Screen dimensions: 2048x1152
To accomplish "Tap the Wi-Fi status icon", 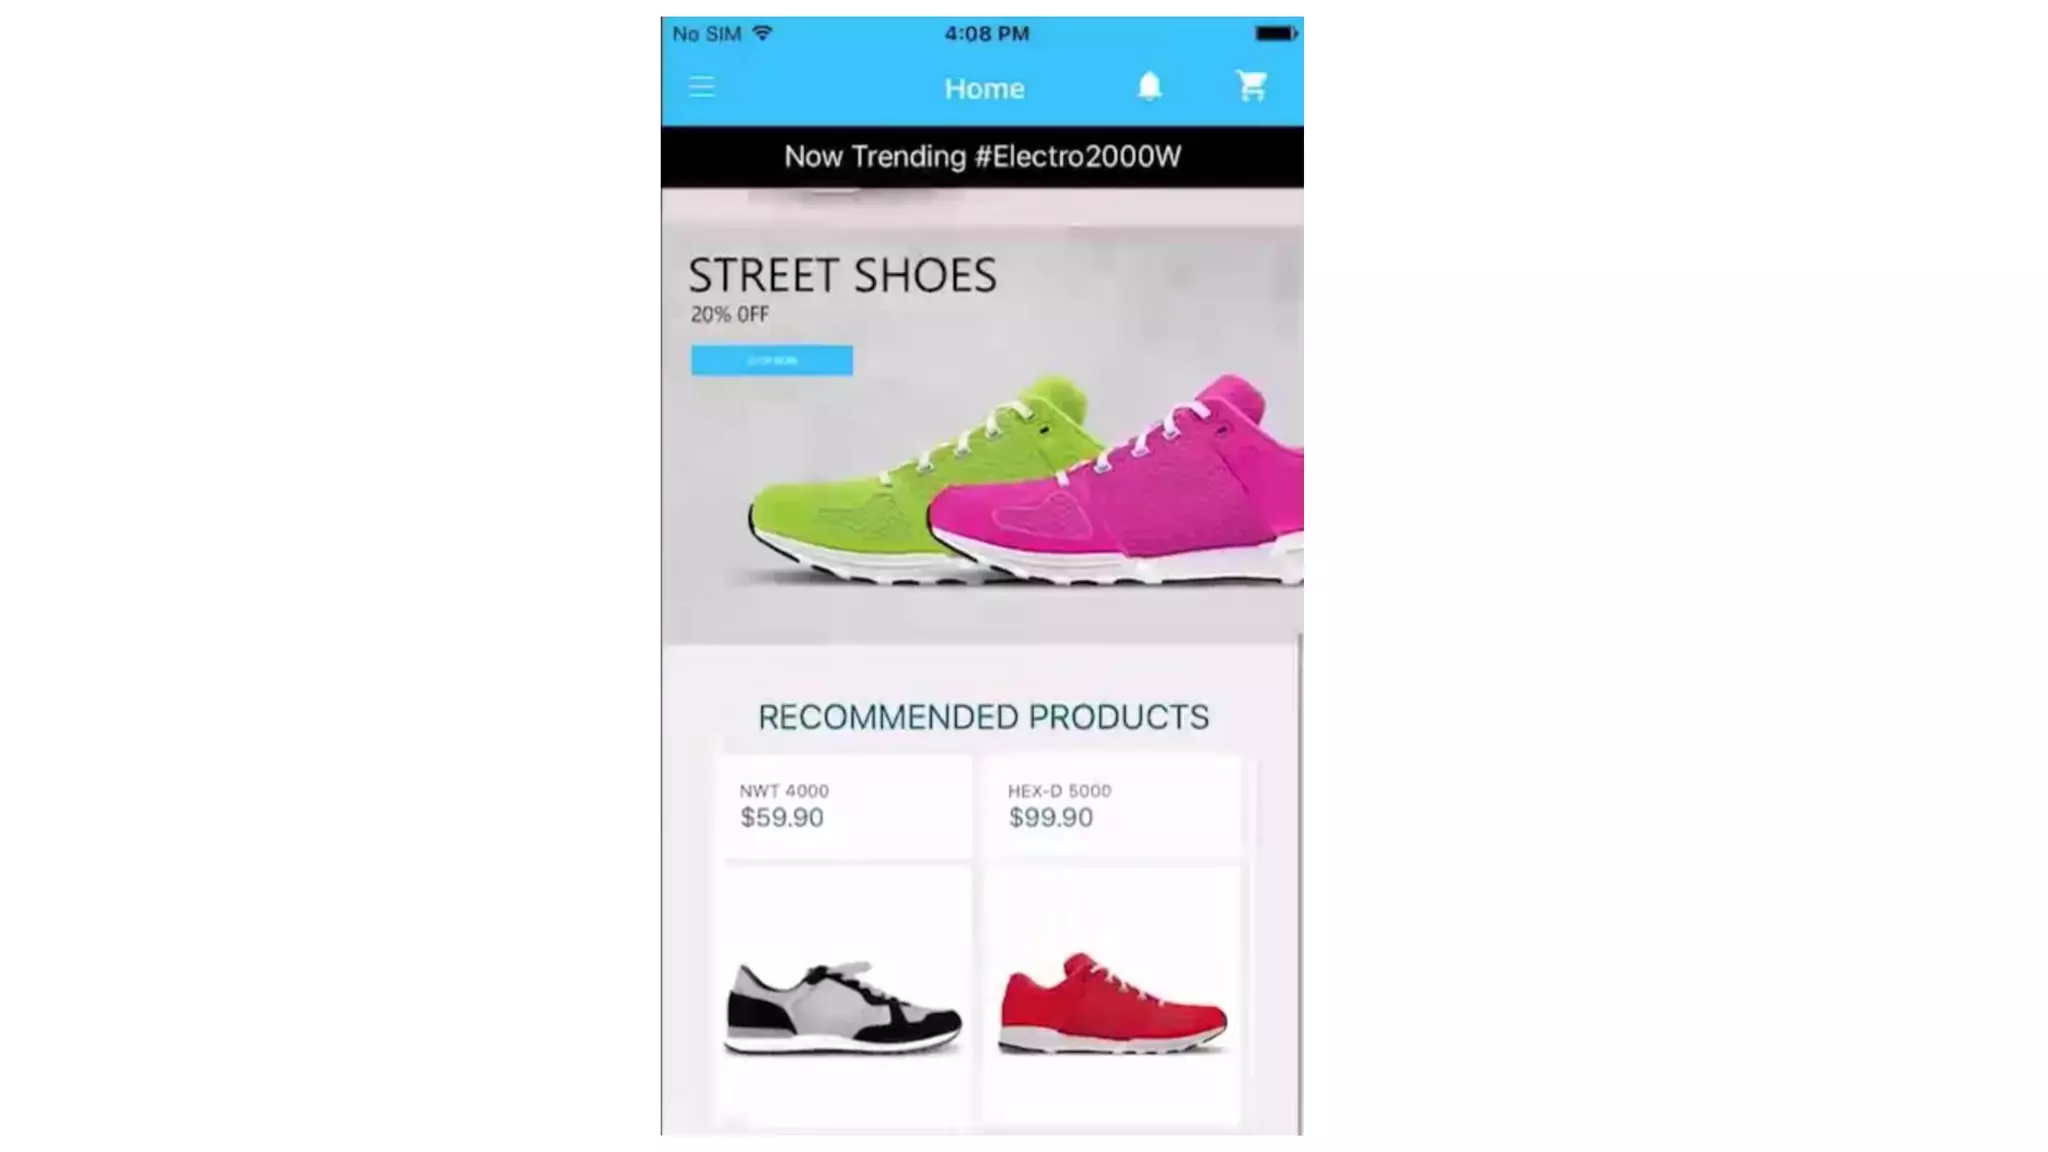I will [x=762, y=33].
